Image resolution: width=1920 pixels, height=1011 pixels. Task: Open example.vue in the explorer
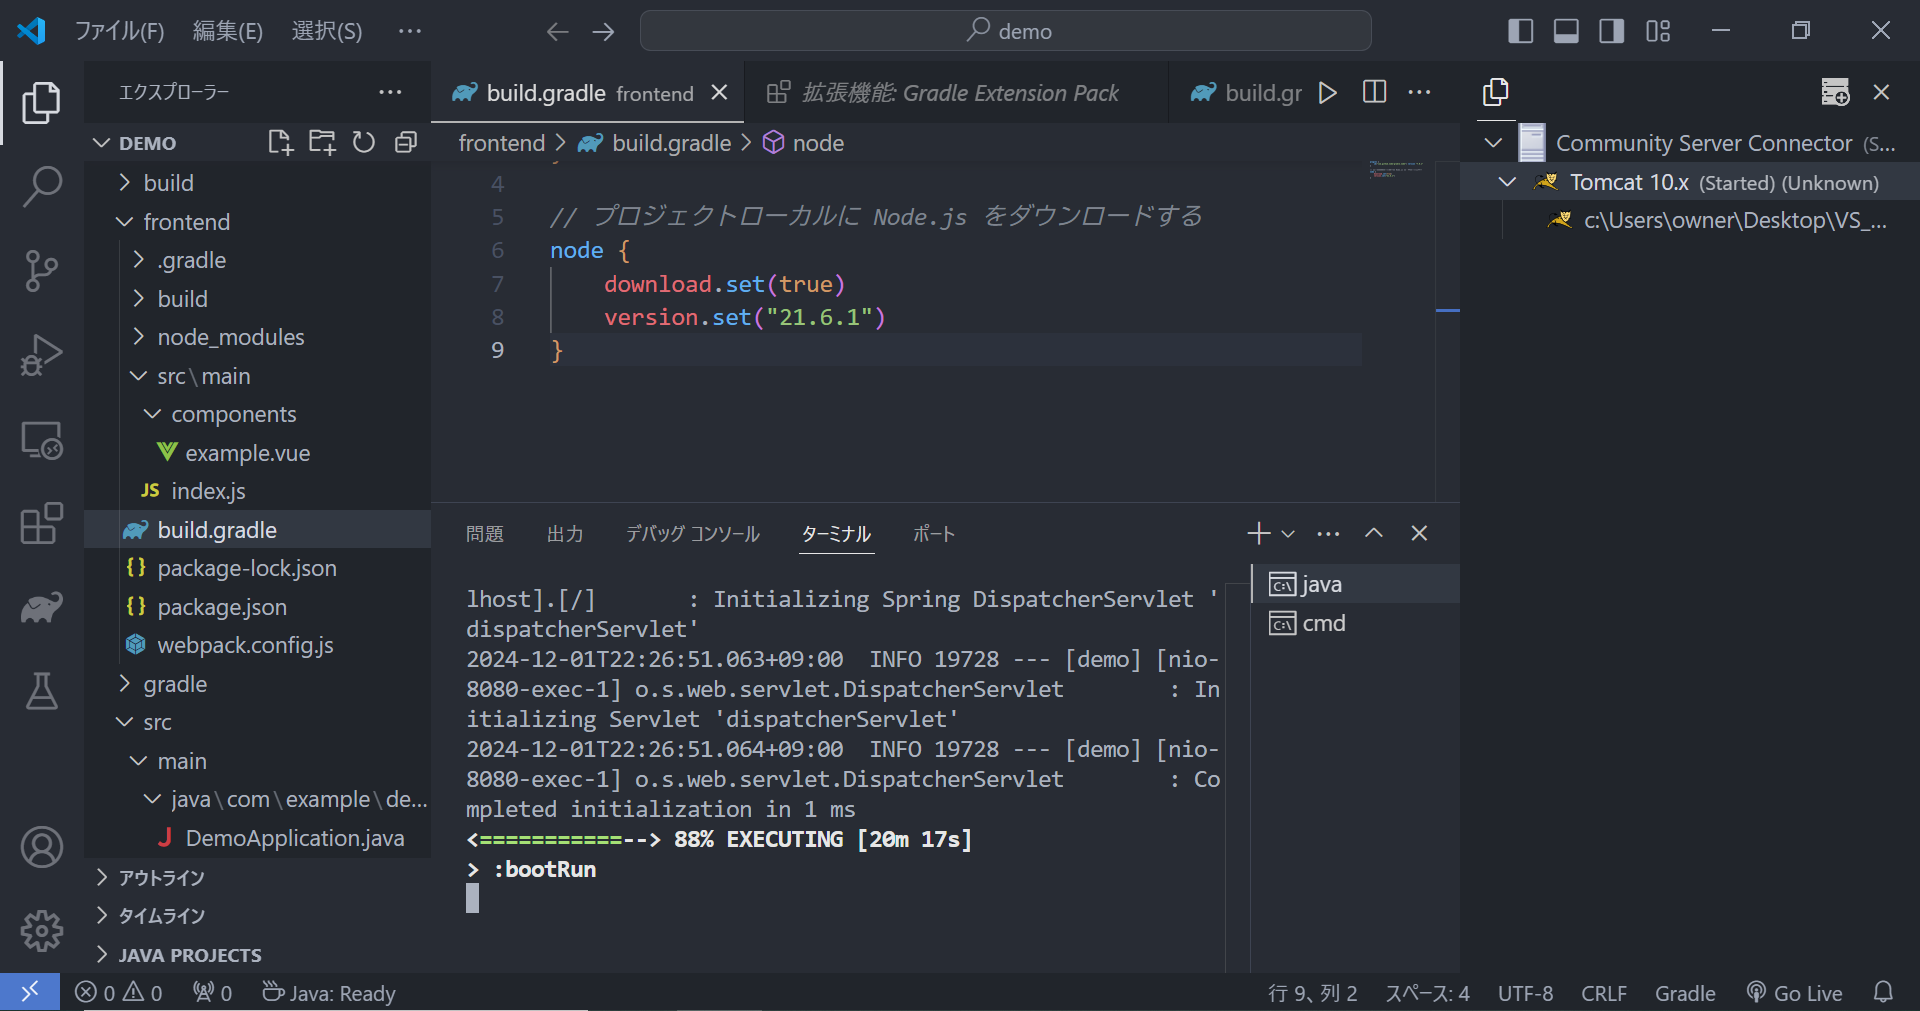click(x=257, y=453)
